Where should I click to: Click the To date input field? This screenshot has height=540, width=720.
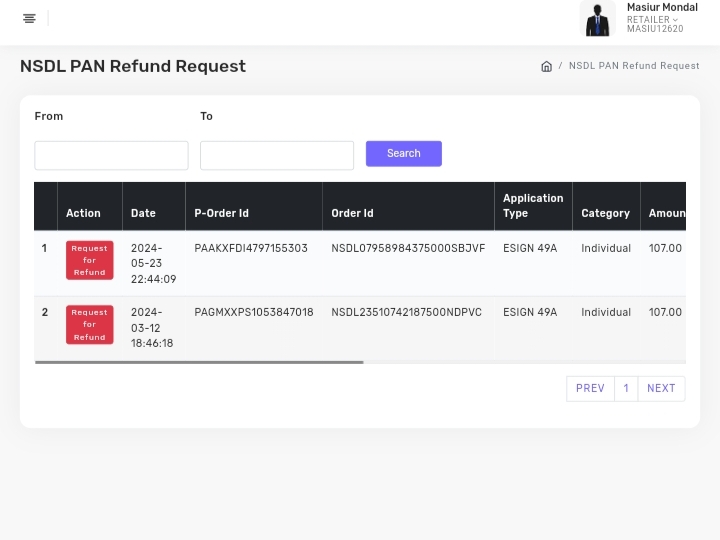pos(277,155)
